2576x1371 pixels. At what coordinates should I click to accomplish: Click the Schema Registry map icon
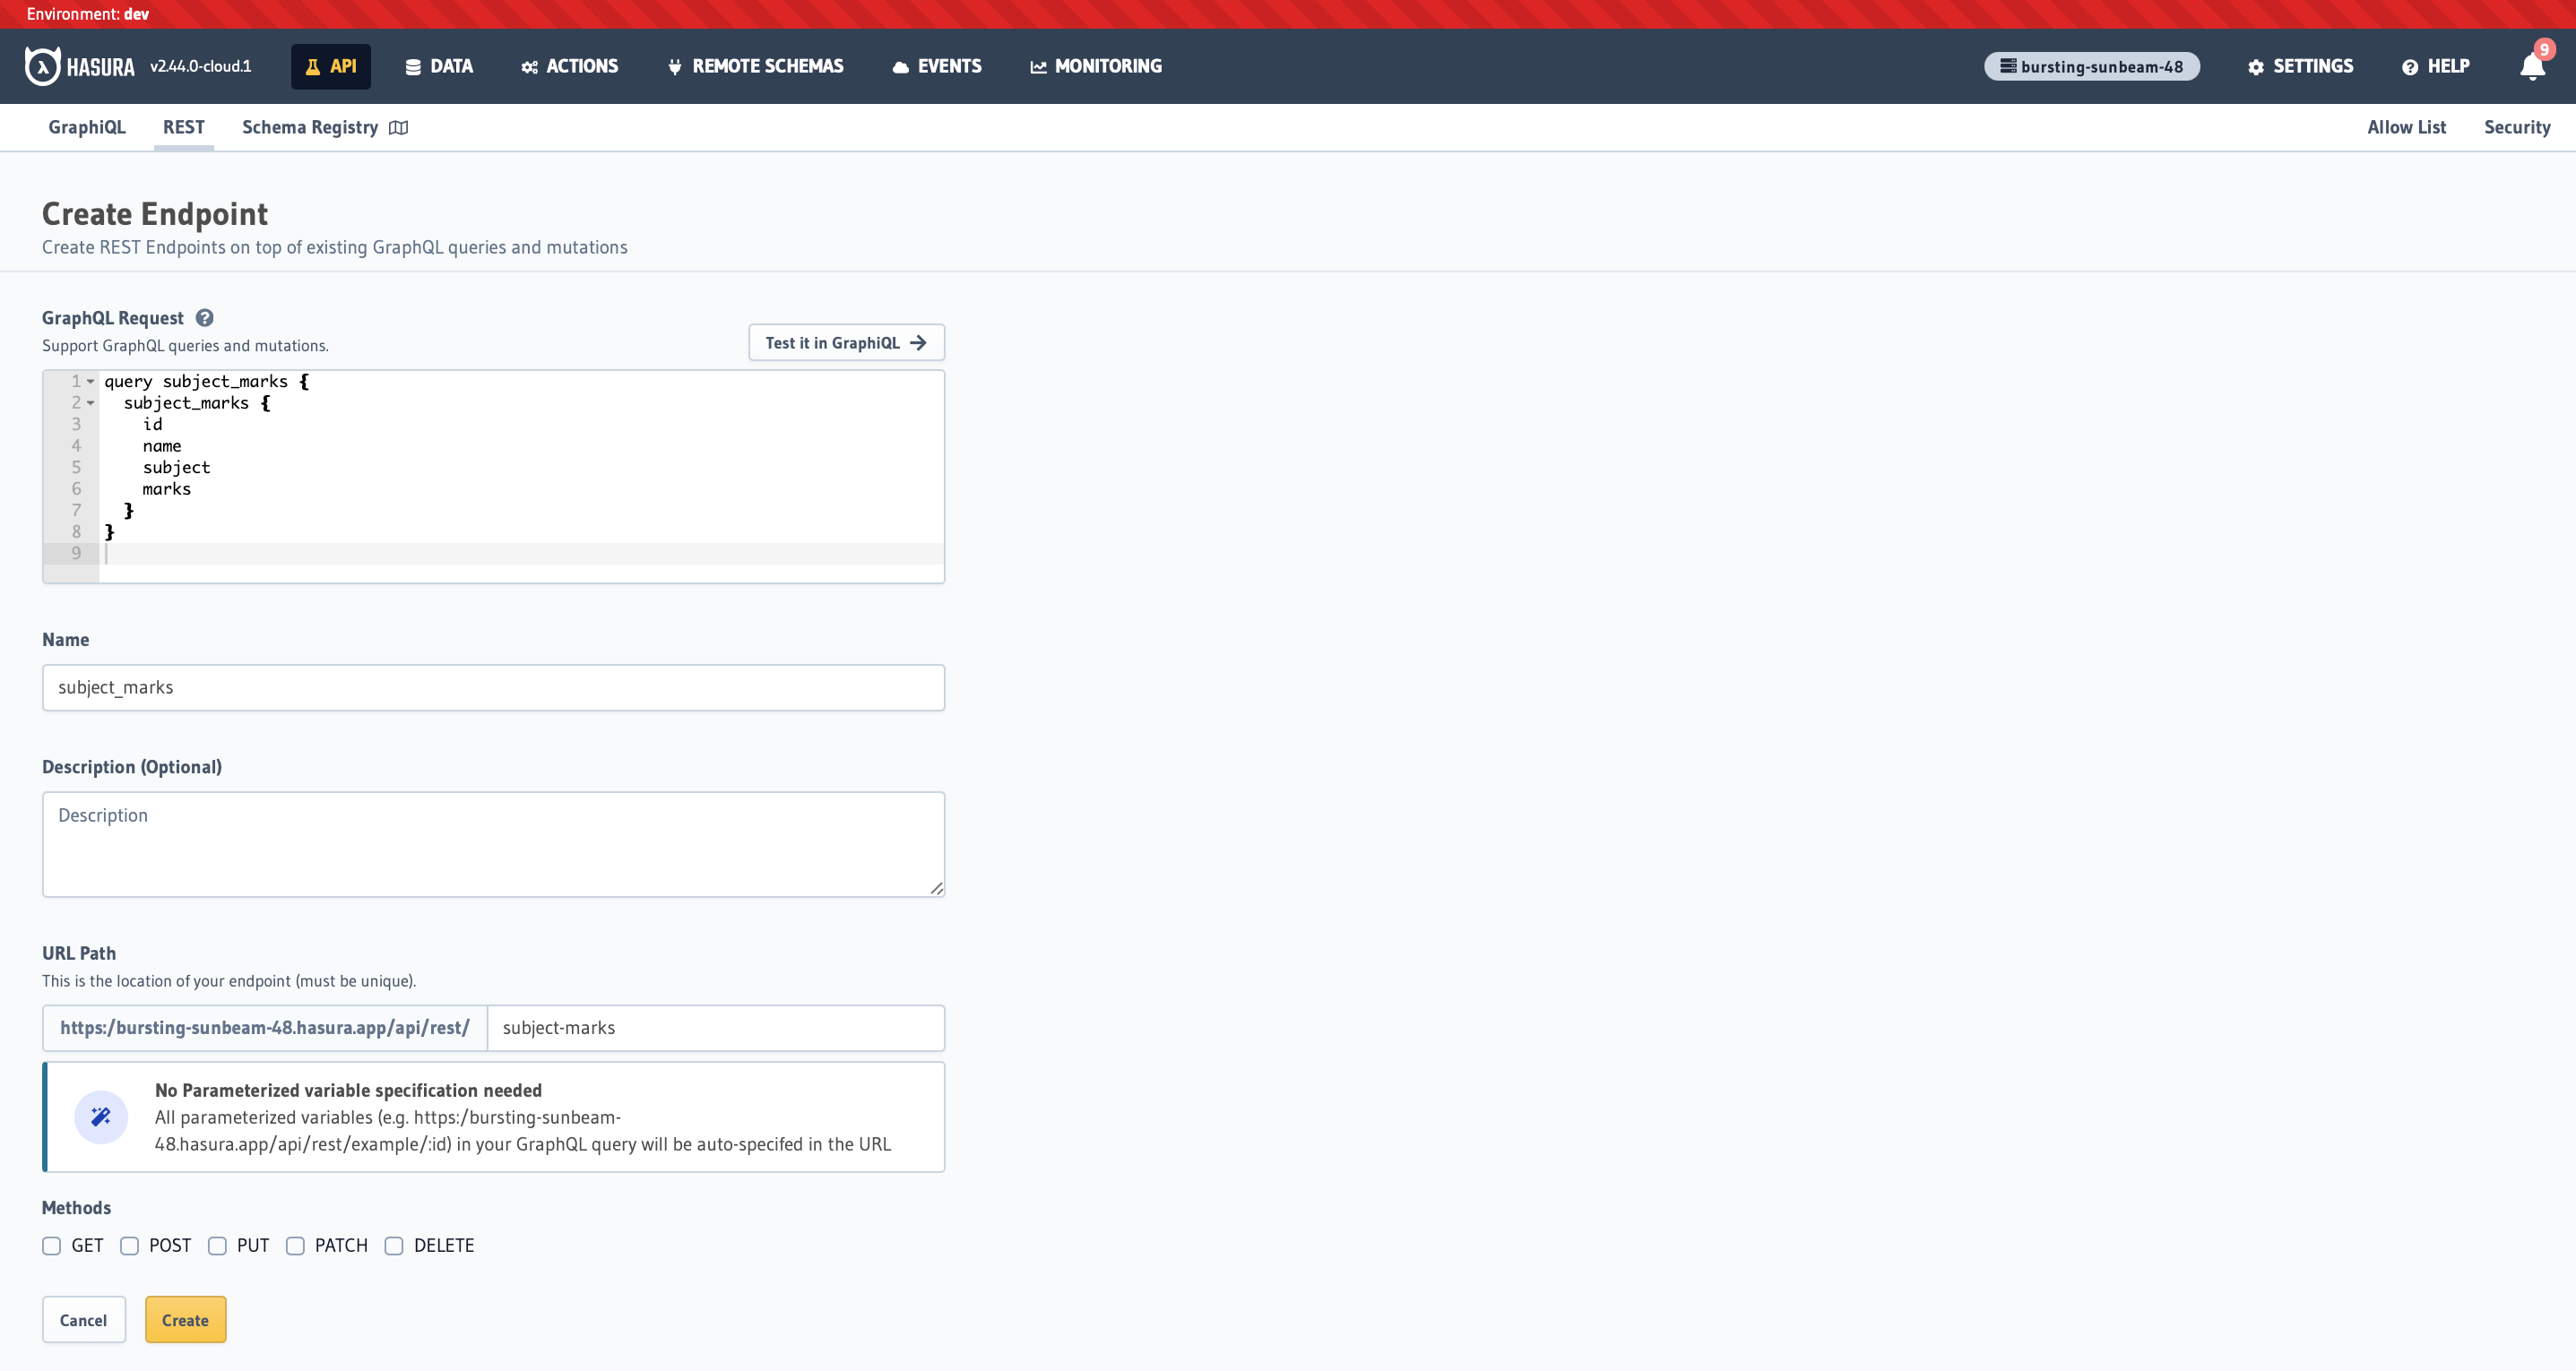(x=399, y=128)
